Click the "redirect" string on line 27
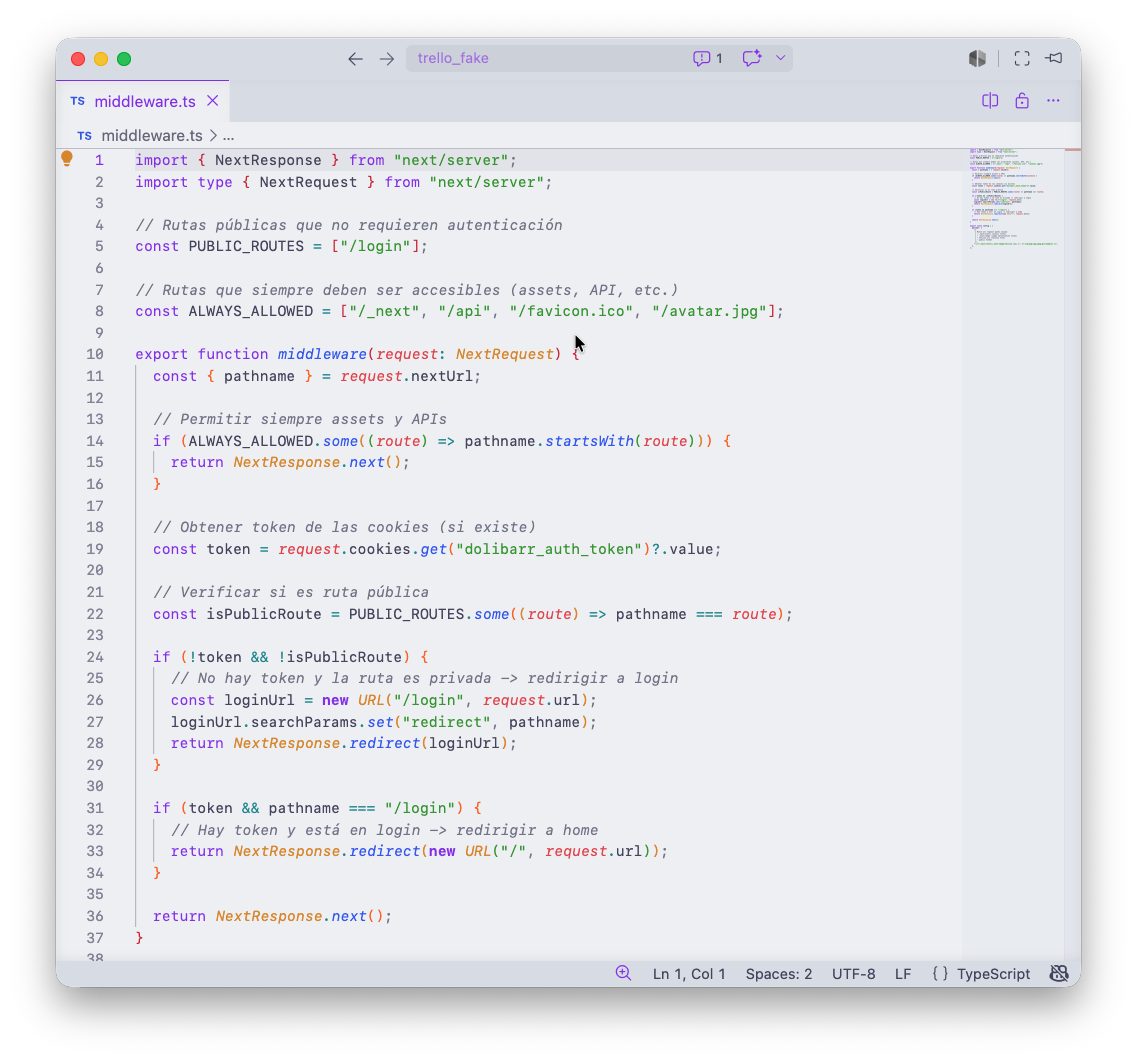1137x1061 pixels. [447, 722]
